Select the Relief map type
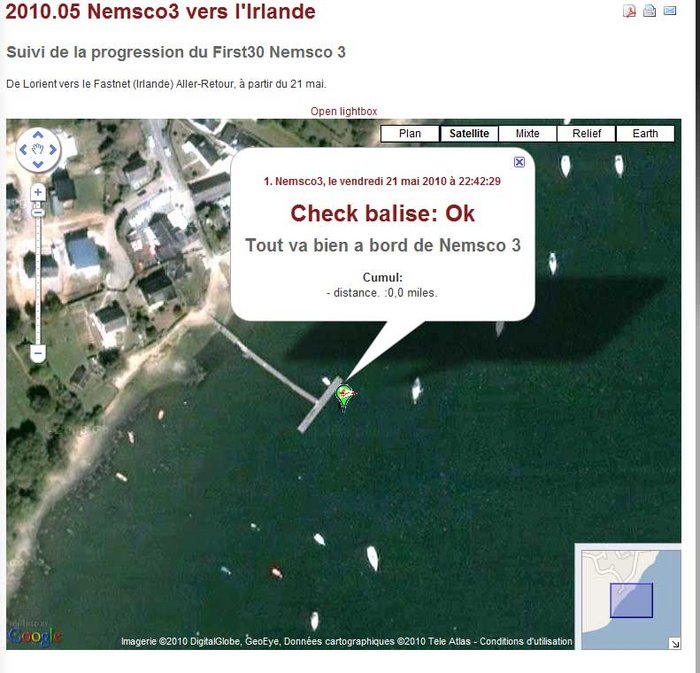 tap(587, 133)
